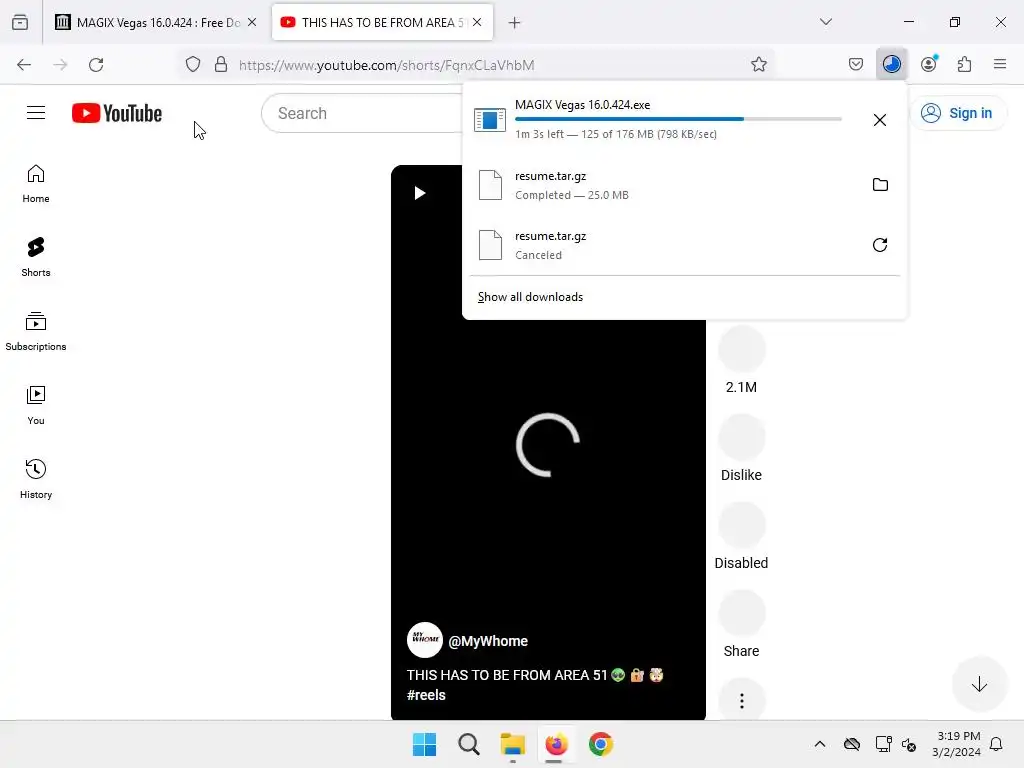Click the Sign in button

click(957, 113)
